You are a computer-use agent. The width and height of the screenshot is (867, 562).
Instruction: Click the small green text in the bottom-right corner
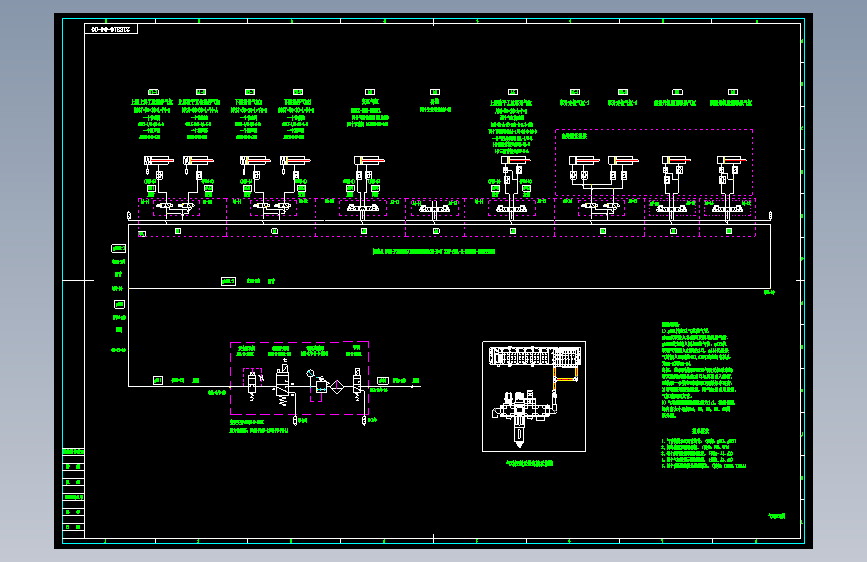(x=777, y=516)
